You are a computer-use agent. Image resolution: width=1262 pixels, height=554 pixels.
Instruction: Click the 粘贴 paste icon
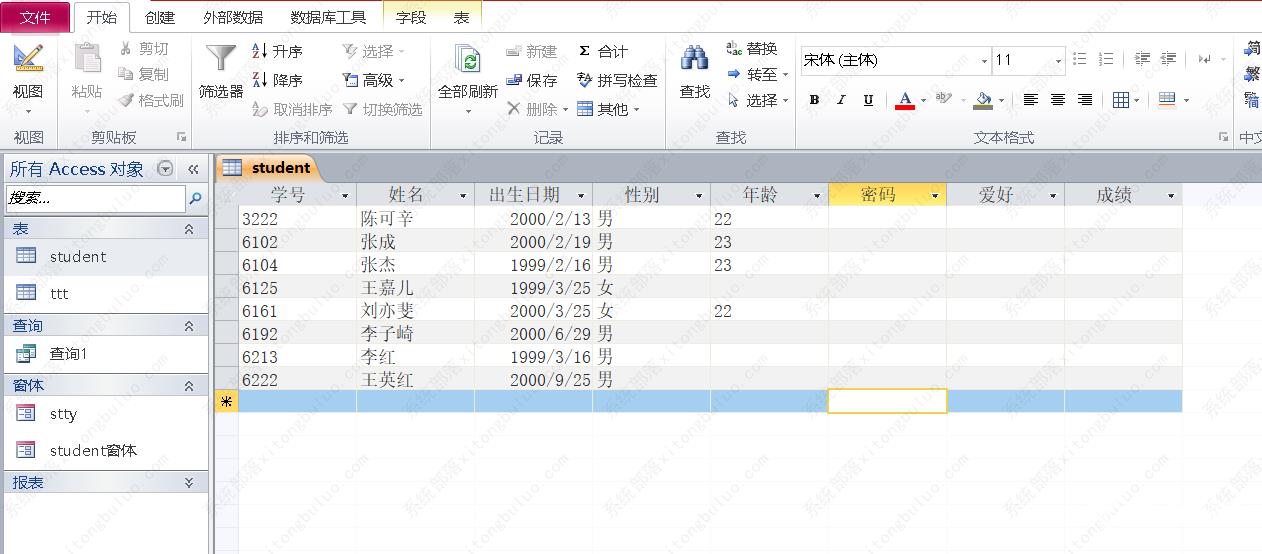click(87, 58)
